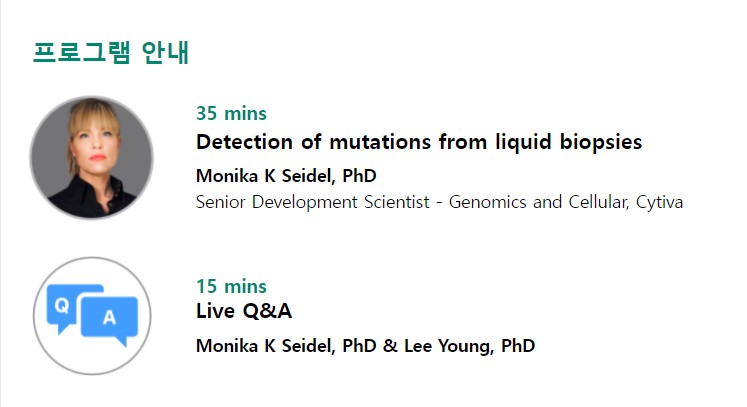Viewport: 747px width, 407px height.
Task: Open 'Detection of mutations from liquid biopsies' title
Action: click(419, 142)
